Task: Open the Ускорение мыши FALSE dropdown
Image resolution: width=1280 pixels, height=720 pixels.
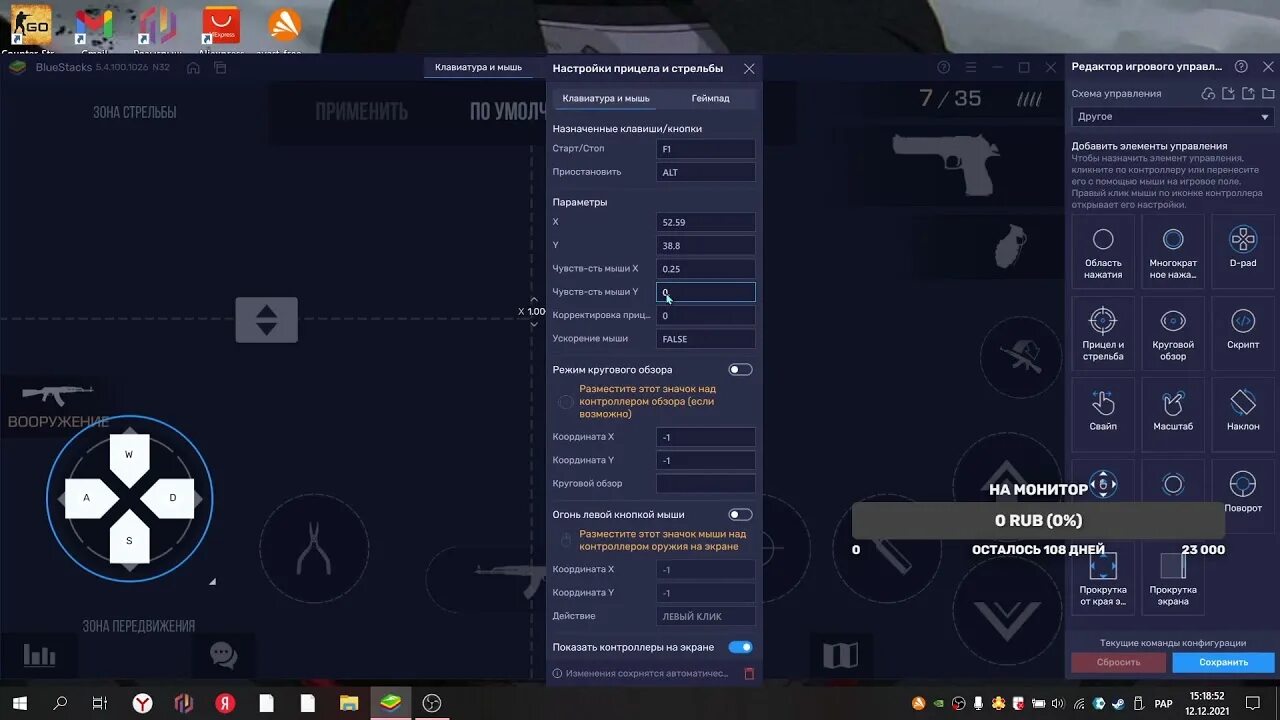Action: coord(705,339)
